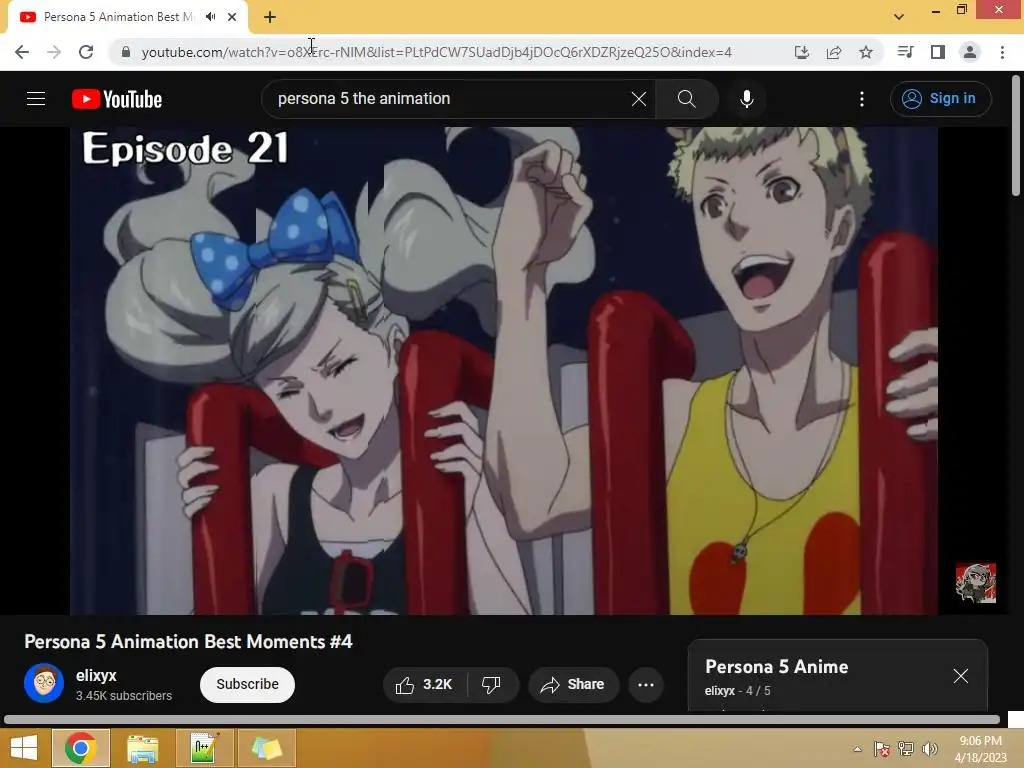
Task: Mute the tab audio speaker icon
Action: (210, 17)
